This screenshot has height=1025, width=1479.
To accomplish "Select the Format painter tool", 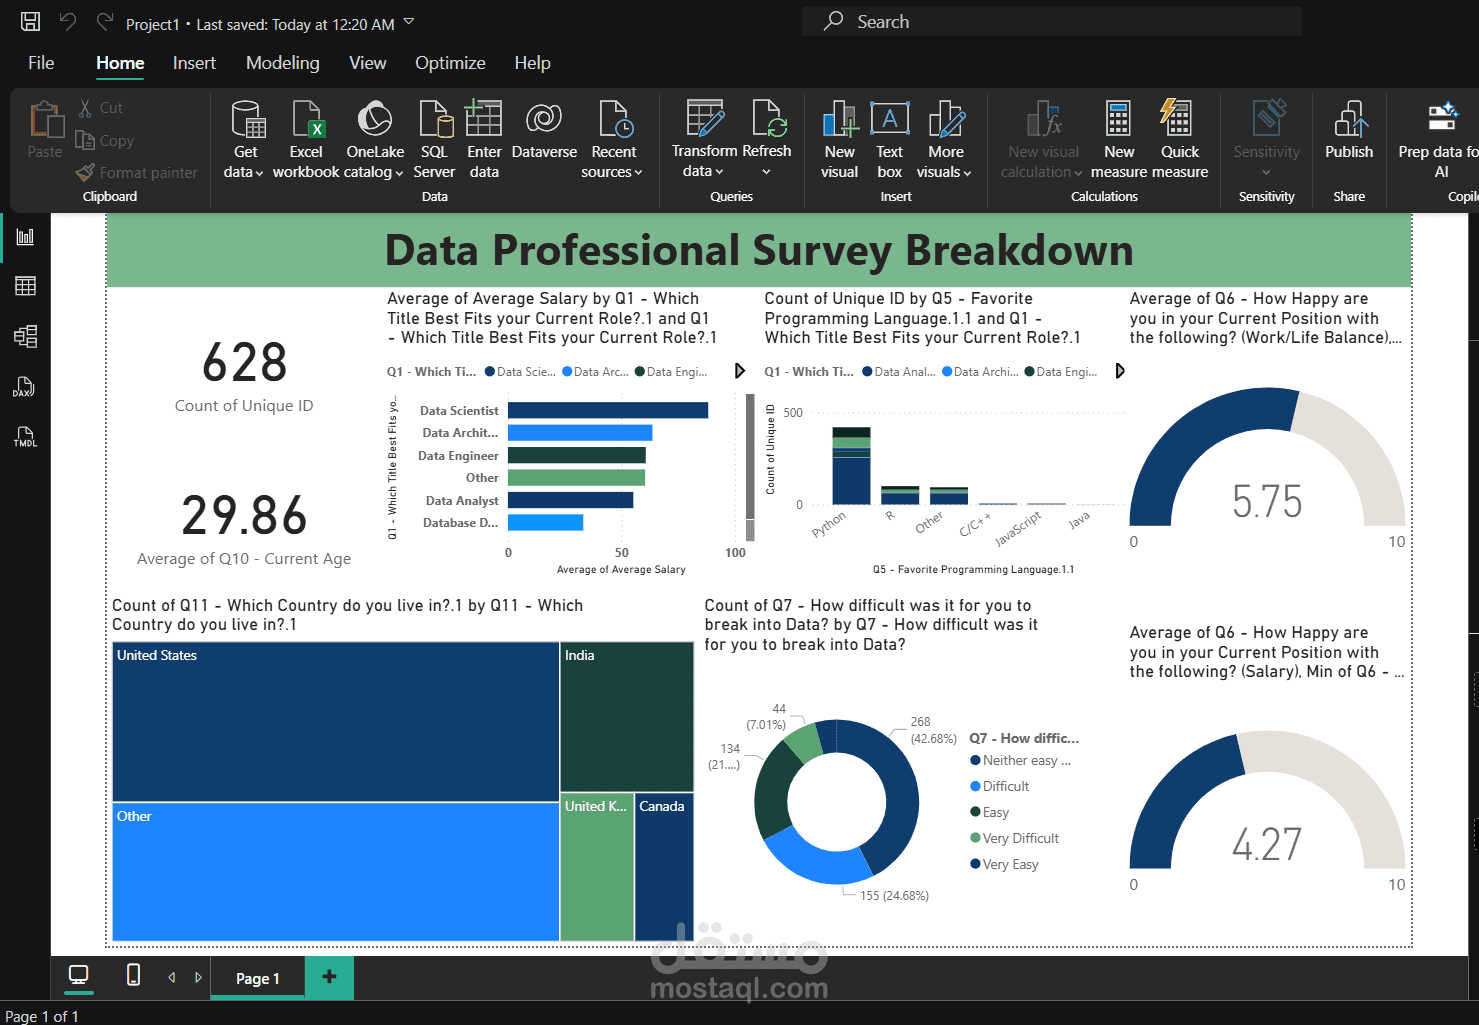I will pyautogui.click(x=136, y=172).
